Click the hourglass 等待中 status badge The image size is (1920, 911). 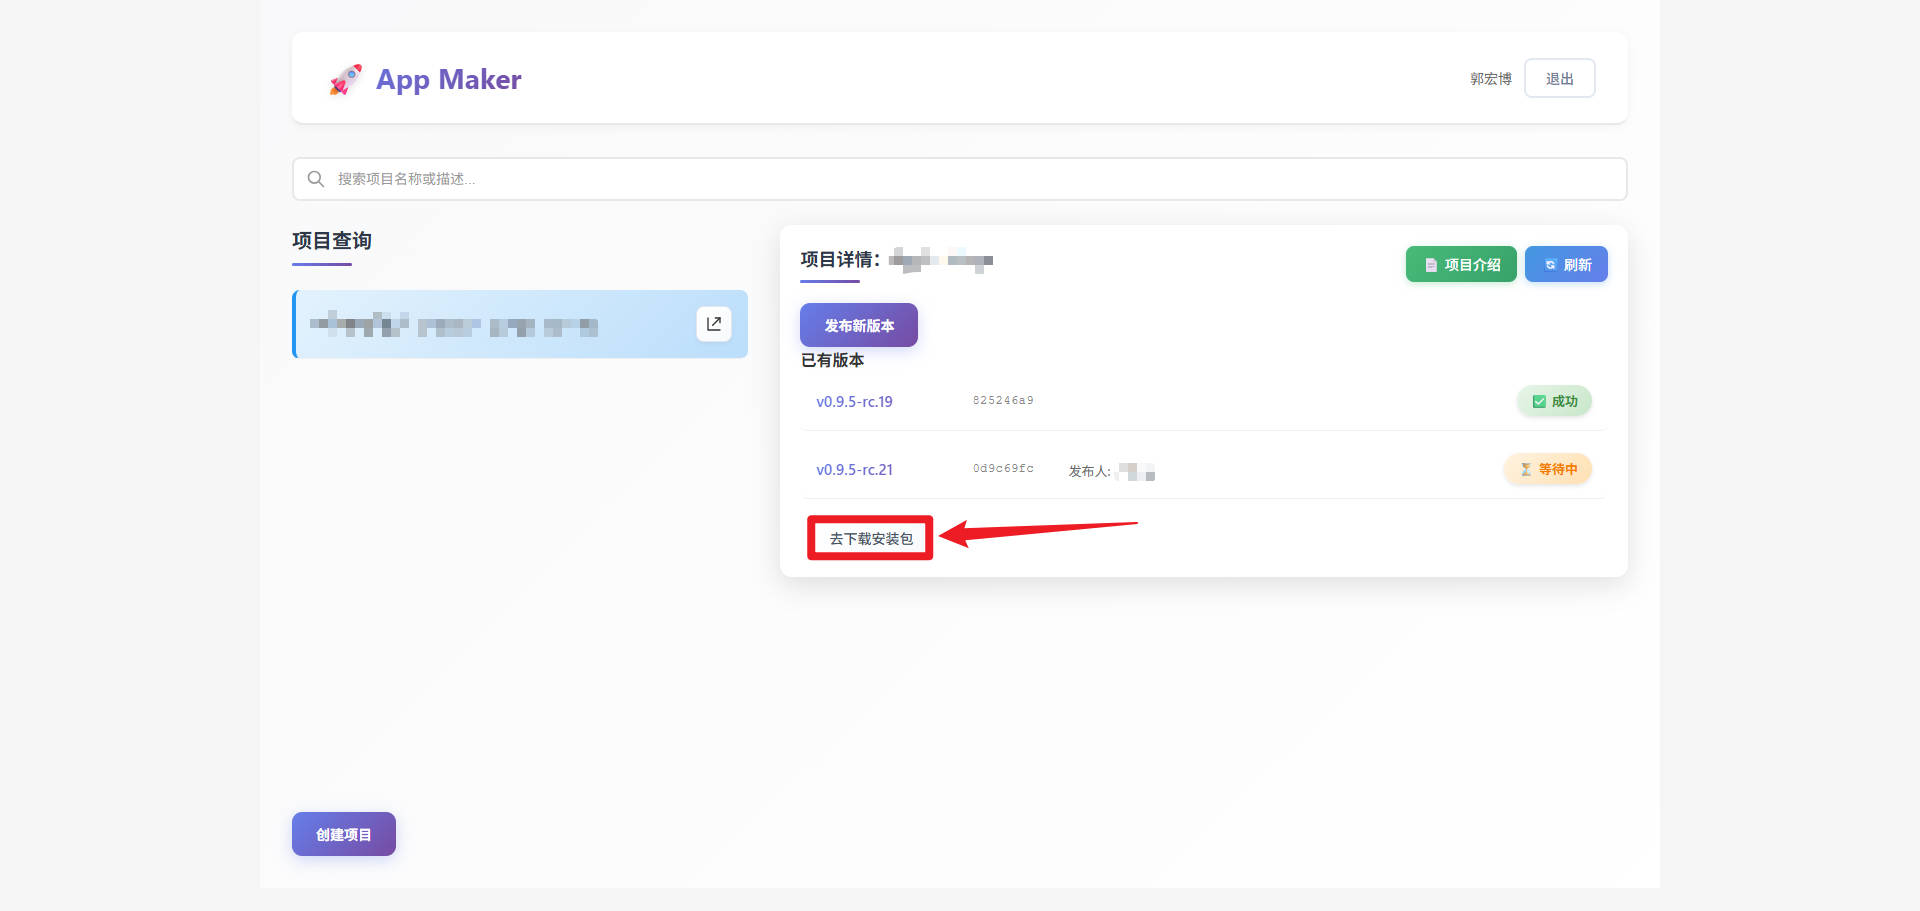(x=1547, y=469)
